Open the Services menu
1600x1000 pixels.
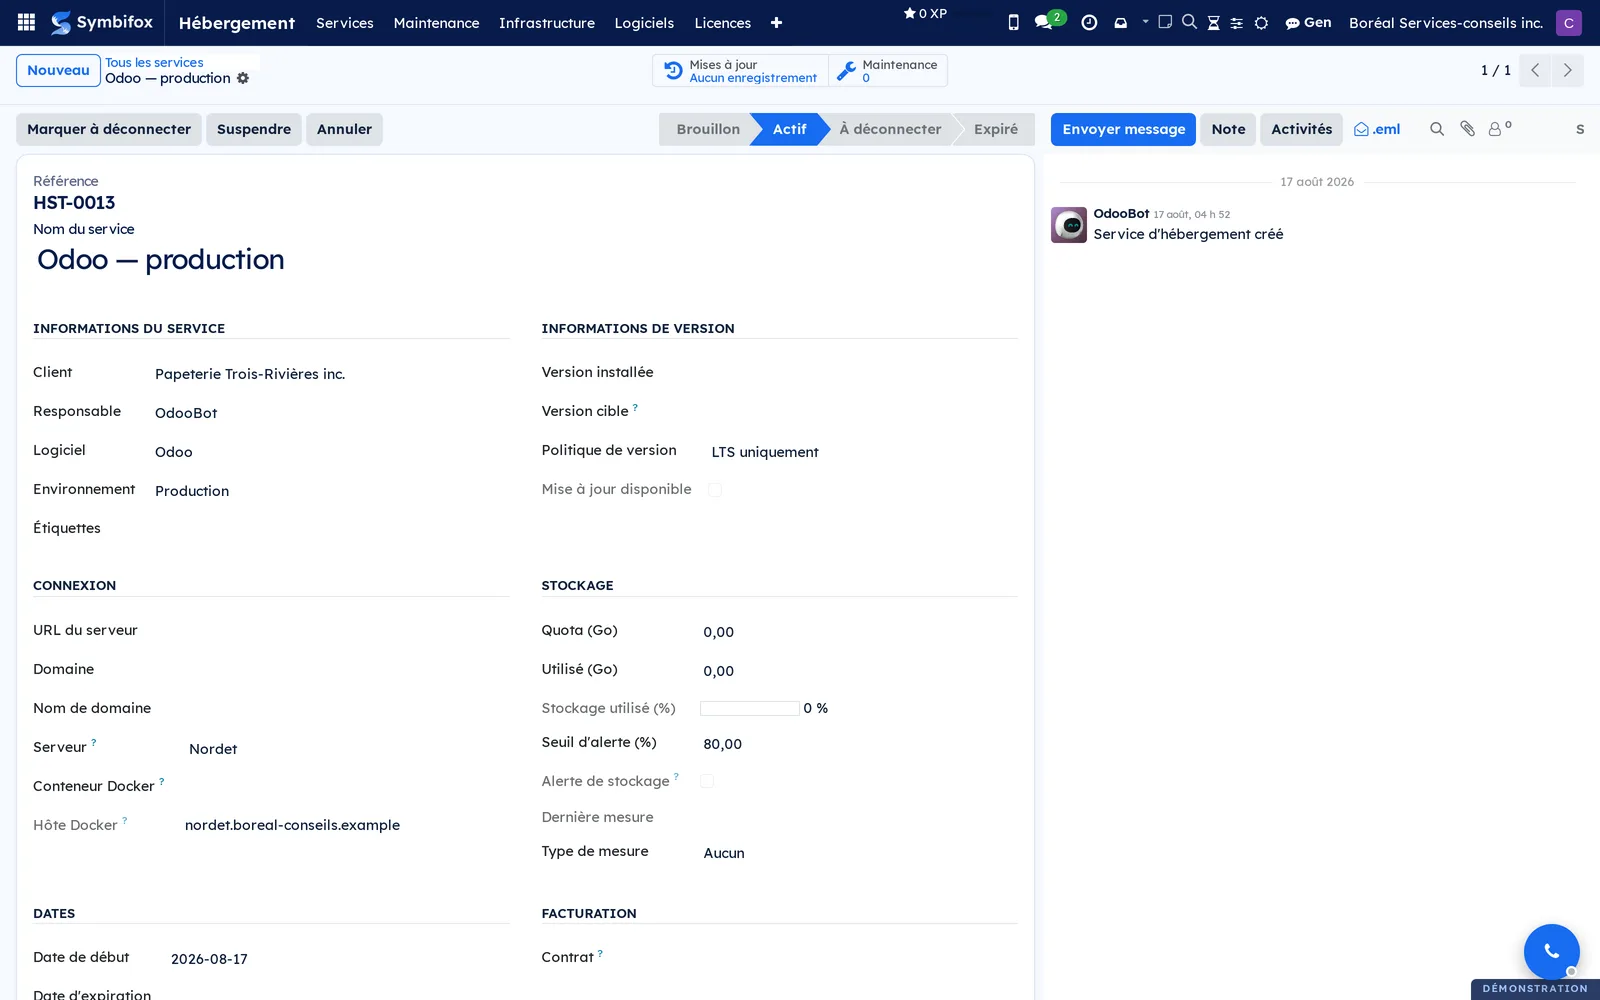tap(345, 22)
